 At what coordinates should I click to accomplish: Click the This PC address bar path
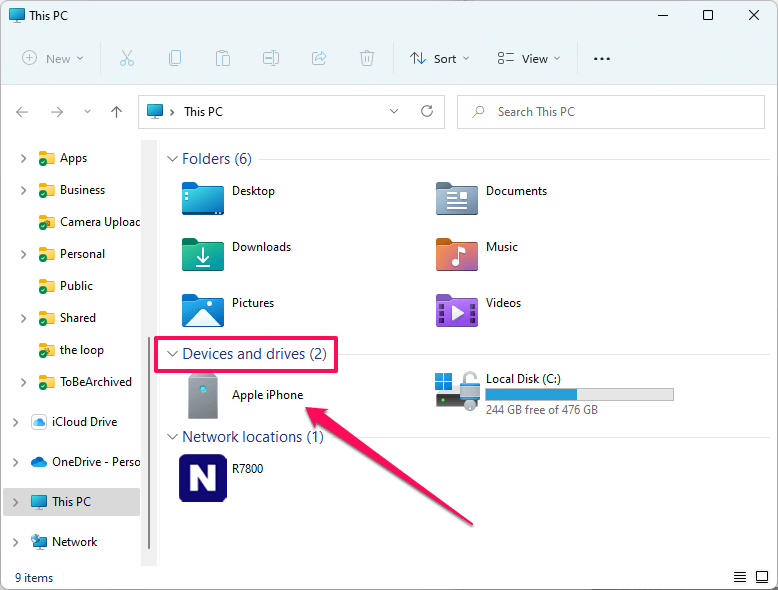coord(203,112)
